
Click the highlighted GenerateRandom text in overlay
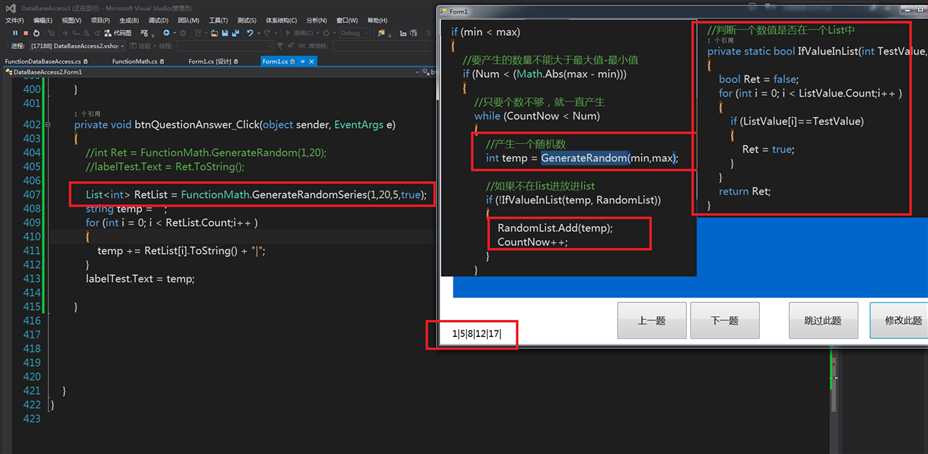point(584,158)
